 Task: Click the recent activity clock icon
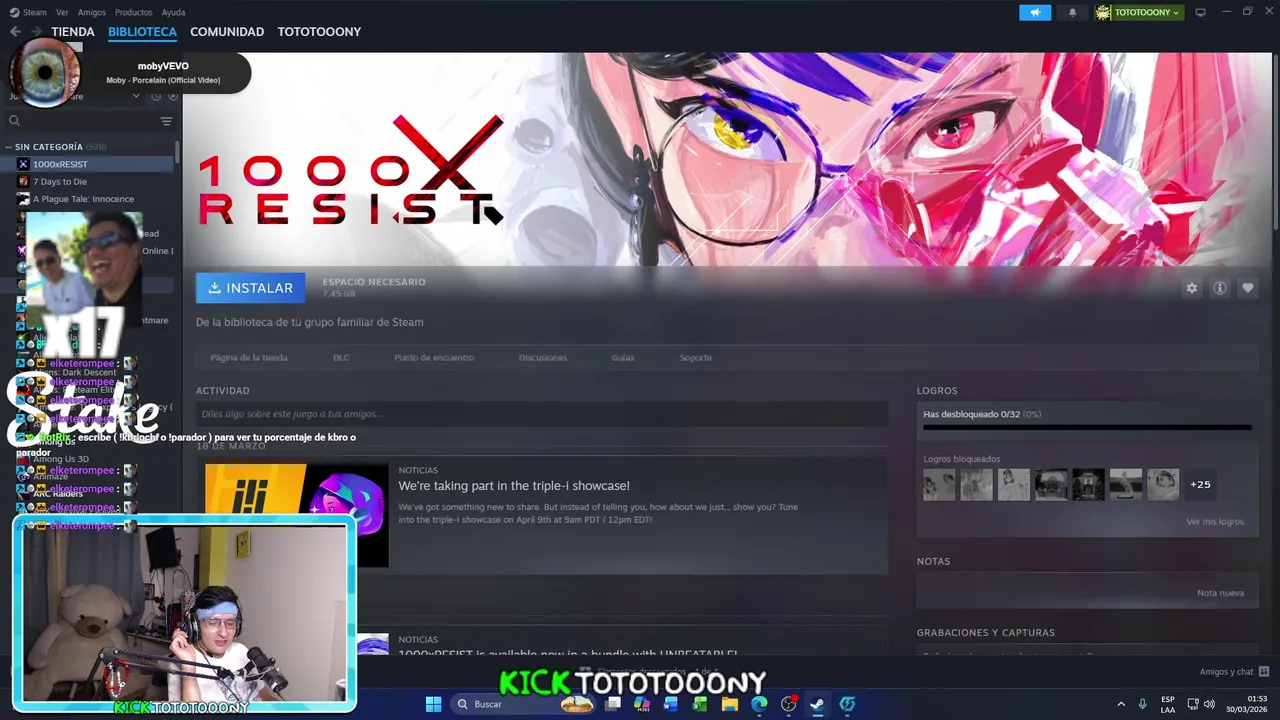(156, 96)
